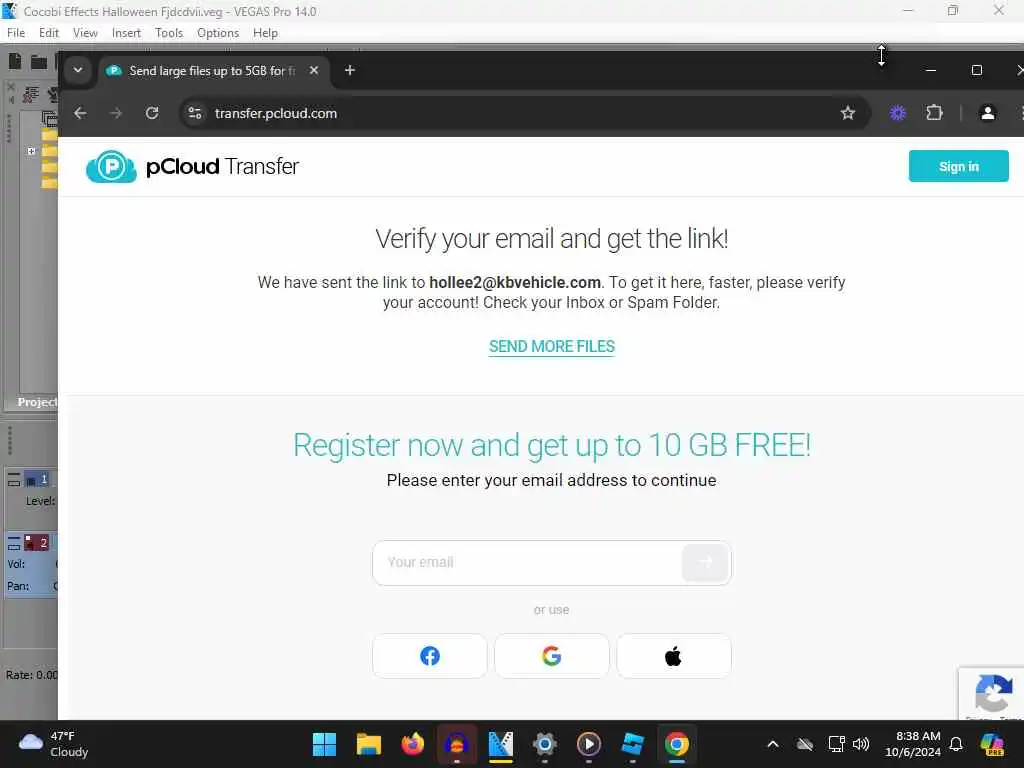The height and width of the screenshot is (768, 1024).
Task: Register with the Apple icon button
Action: point(674,656)
